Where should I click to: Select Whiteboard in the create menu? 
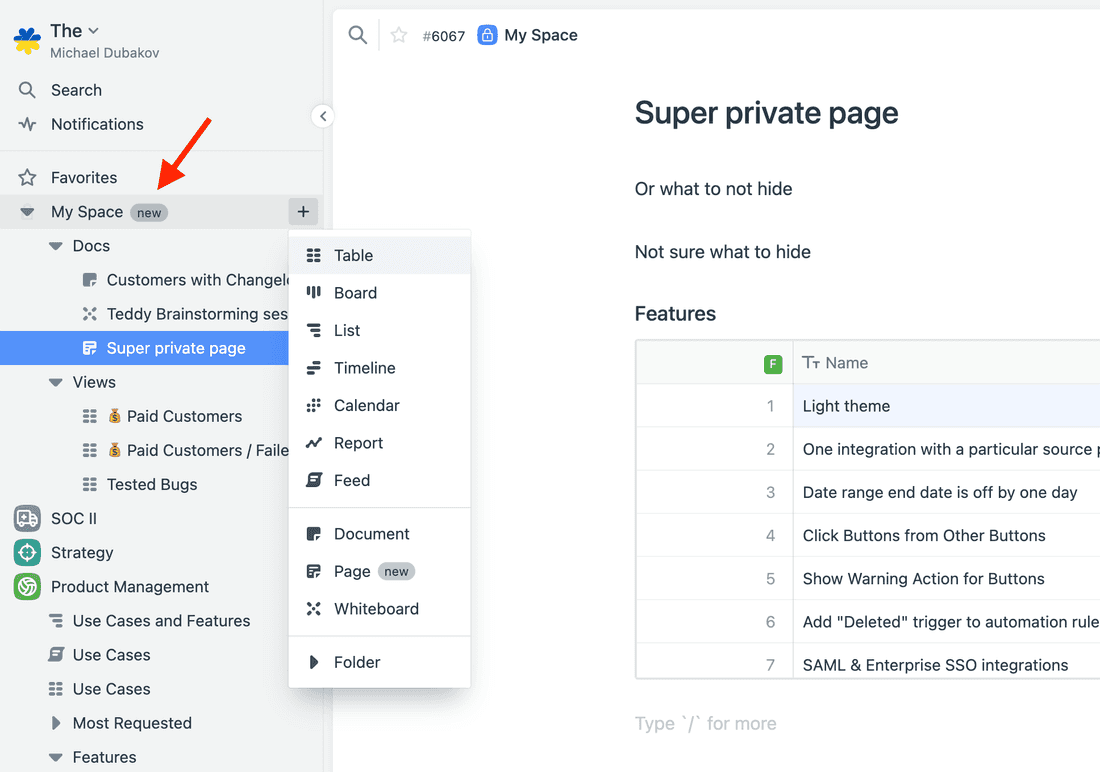click(376, 609)
